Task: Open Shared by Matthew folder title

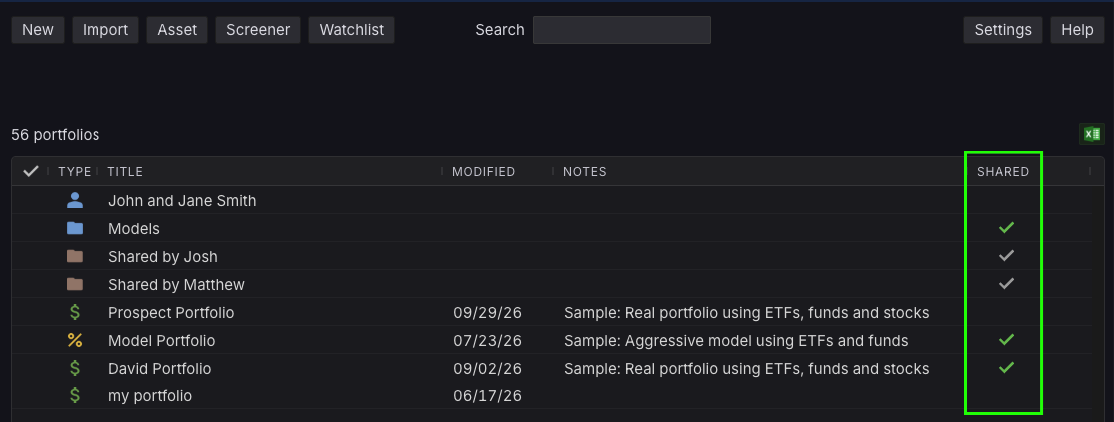Action: click(x=176, y=285)
